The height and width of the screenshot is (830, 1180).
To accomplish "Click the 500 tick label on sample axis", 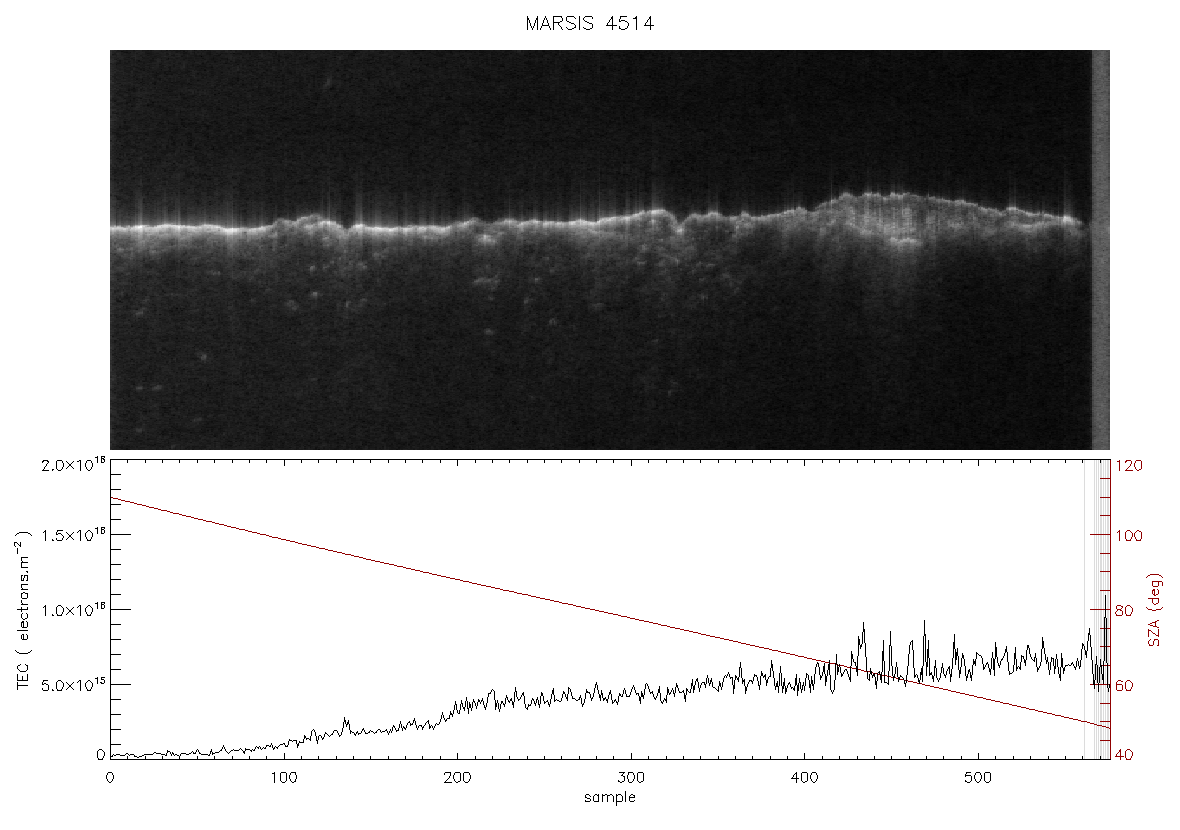I will (x=978, y=778).
